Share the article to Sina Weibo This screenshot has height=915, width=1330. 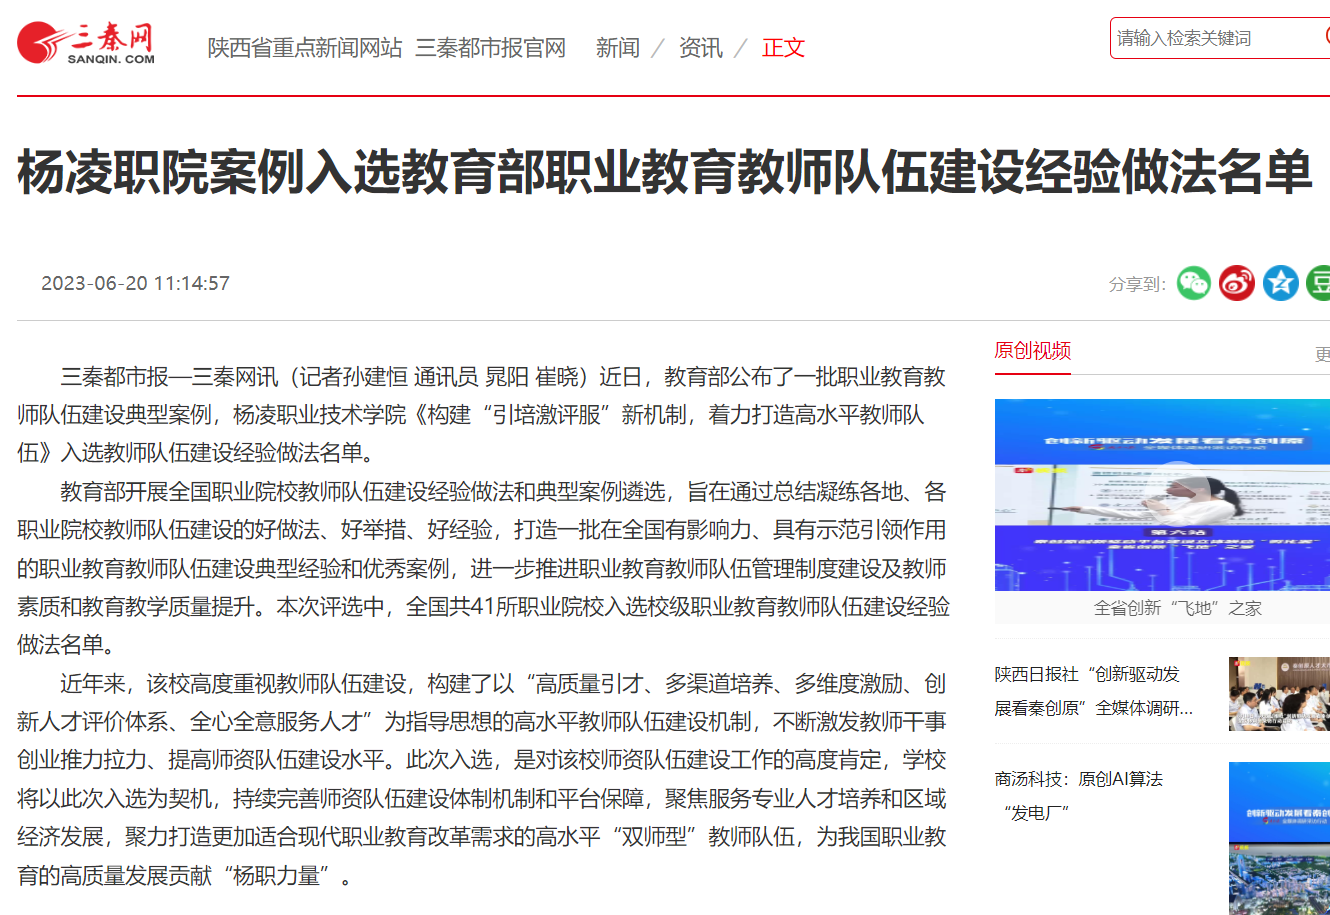pyautogui.click(x=1237, y=283)
